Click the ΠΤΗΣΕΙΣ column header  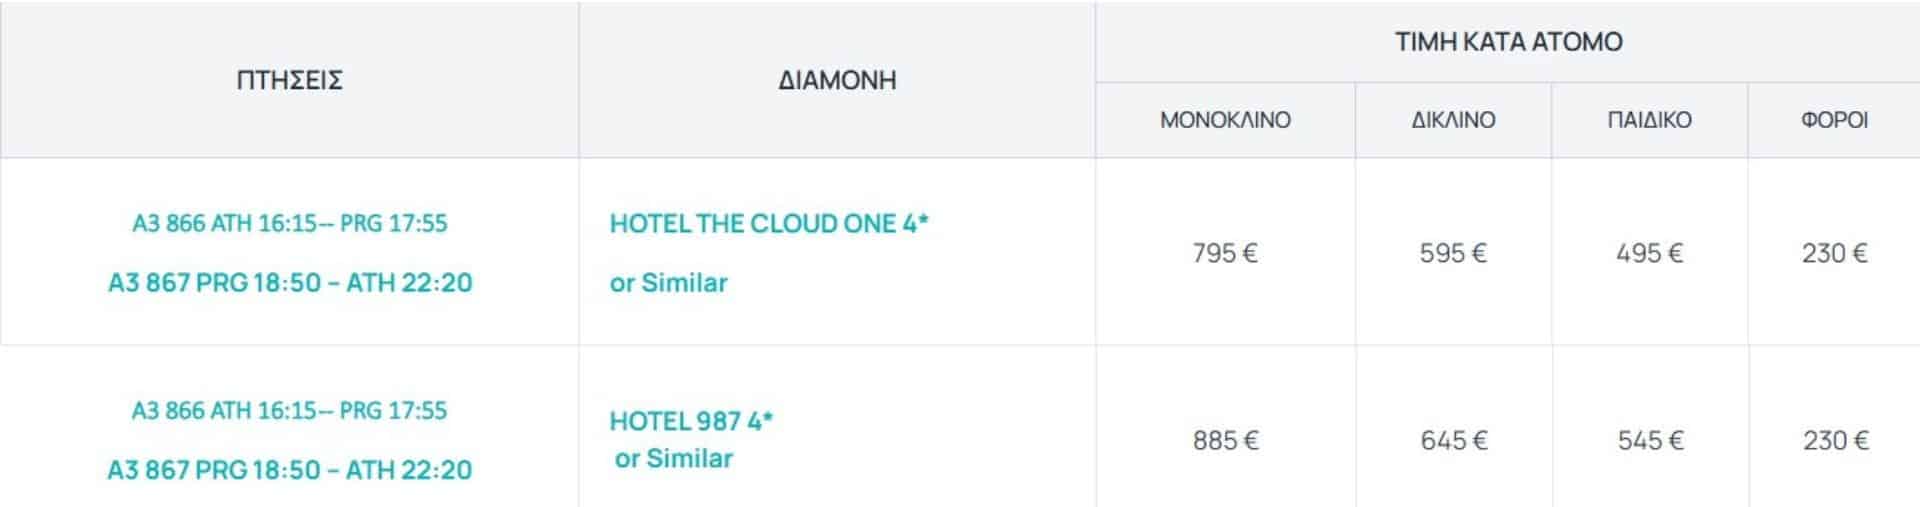click(x=289, y=80)
